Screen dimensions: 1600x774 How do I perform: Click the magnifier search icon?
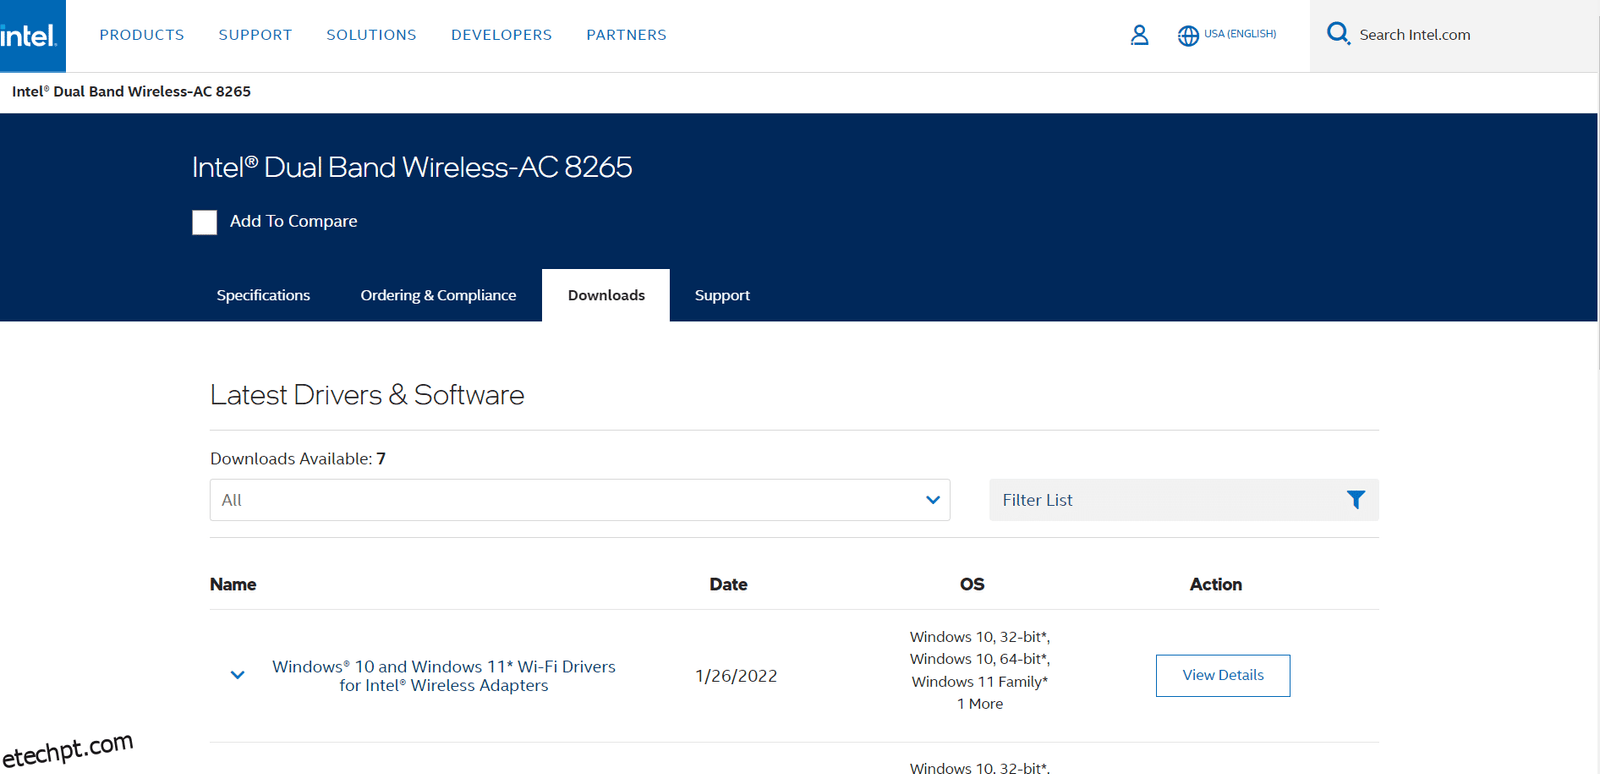(x=1338, y=34)
